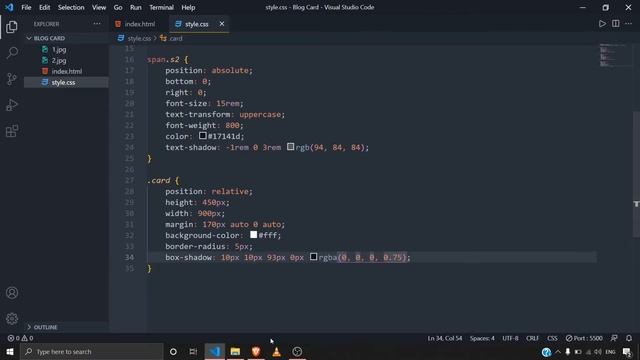
Task: Open the Terminal menu
Action: (x=161, y=7)
